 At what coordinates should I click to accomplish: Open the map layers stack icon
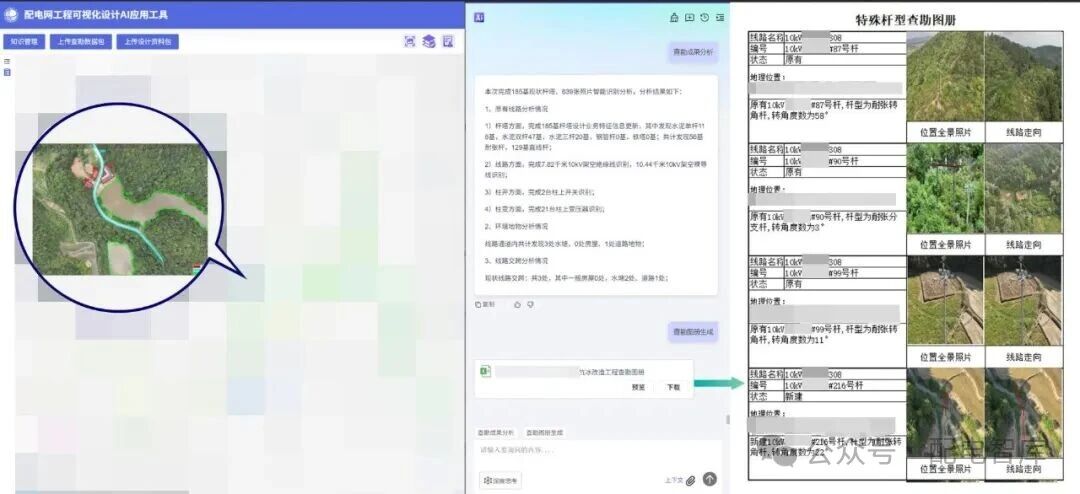click(428, 42)
